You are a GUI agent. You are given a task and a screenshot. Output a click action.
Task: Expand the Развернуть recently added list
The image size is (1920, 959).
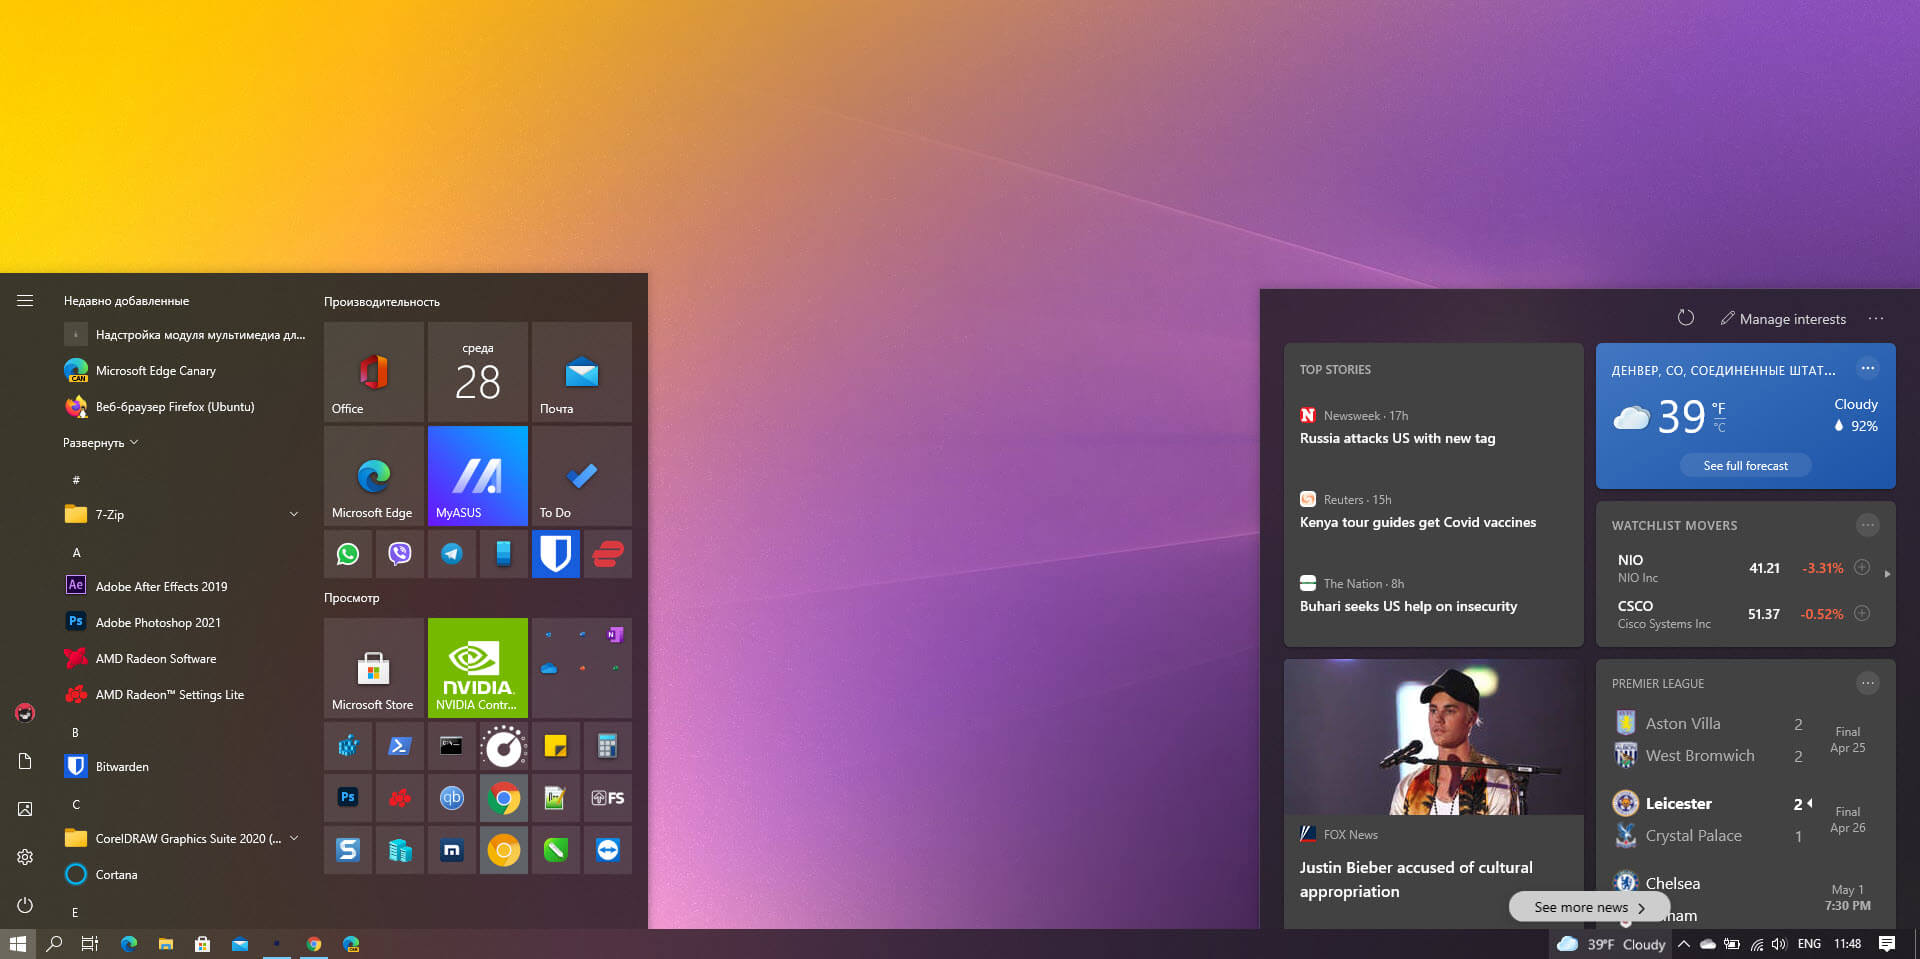tap(100, 443)
